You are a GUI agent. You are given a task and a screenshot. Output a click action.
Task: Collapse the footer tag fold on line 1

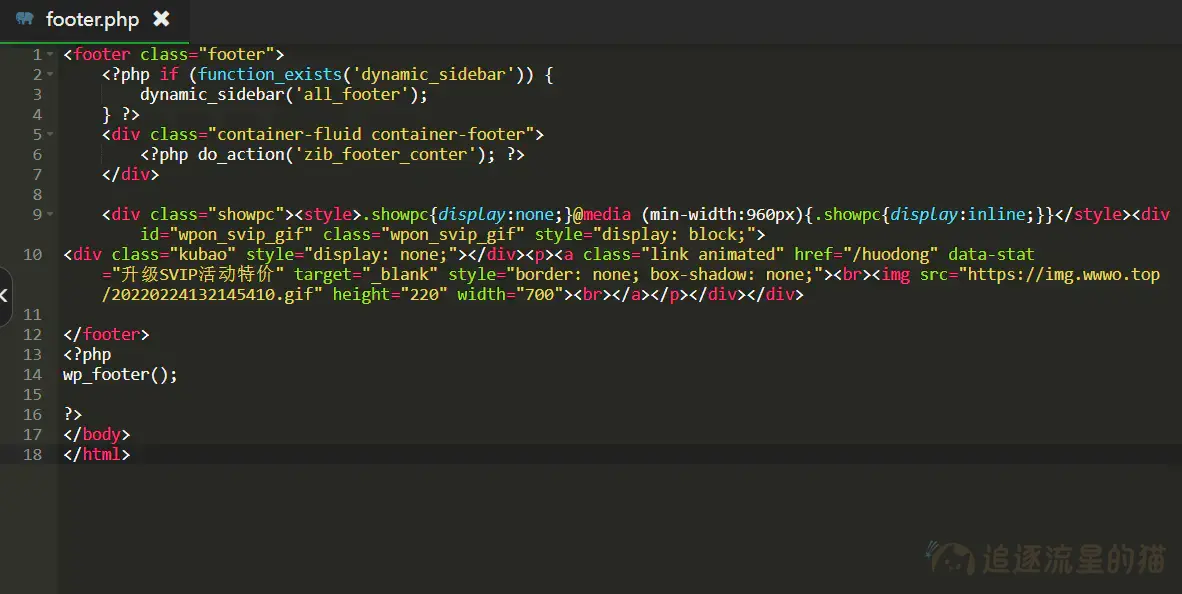[50, 55]
